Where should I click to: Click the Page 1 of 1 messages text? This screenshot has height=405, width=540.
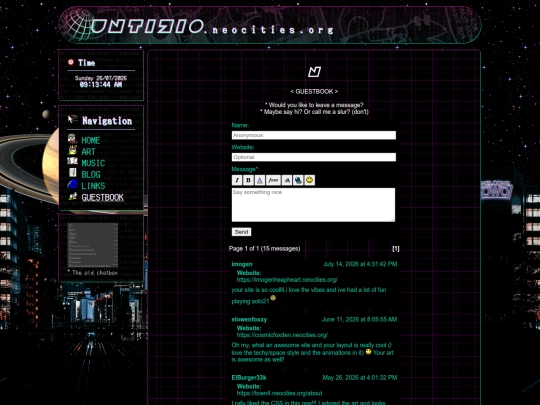pyautogui.click(x=264, y=249)
